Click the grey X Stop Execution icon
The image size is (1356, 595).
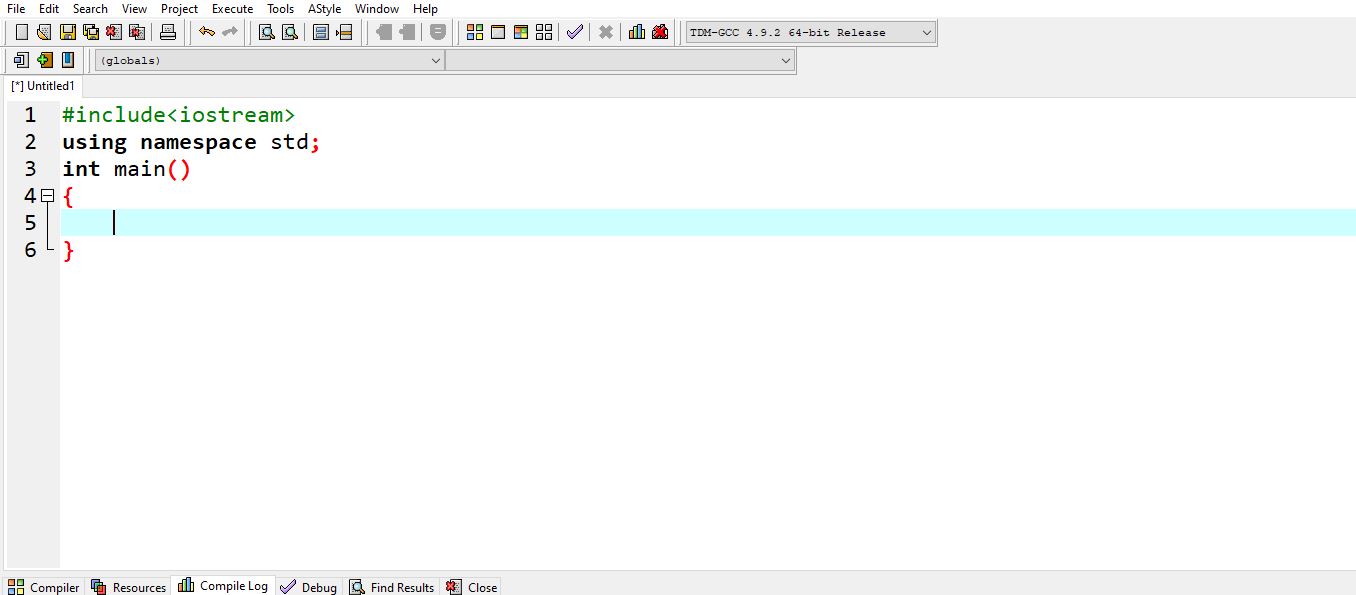point(605,32)
